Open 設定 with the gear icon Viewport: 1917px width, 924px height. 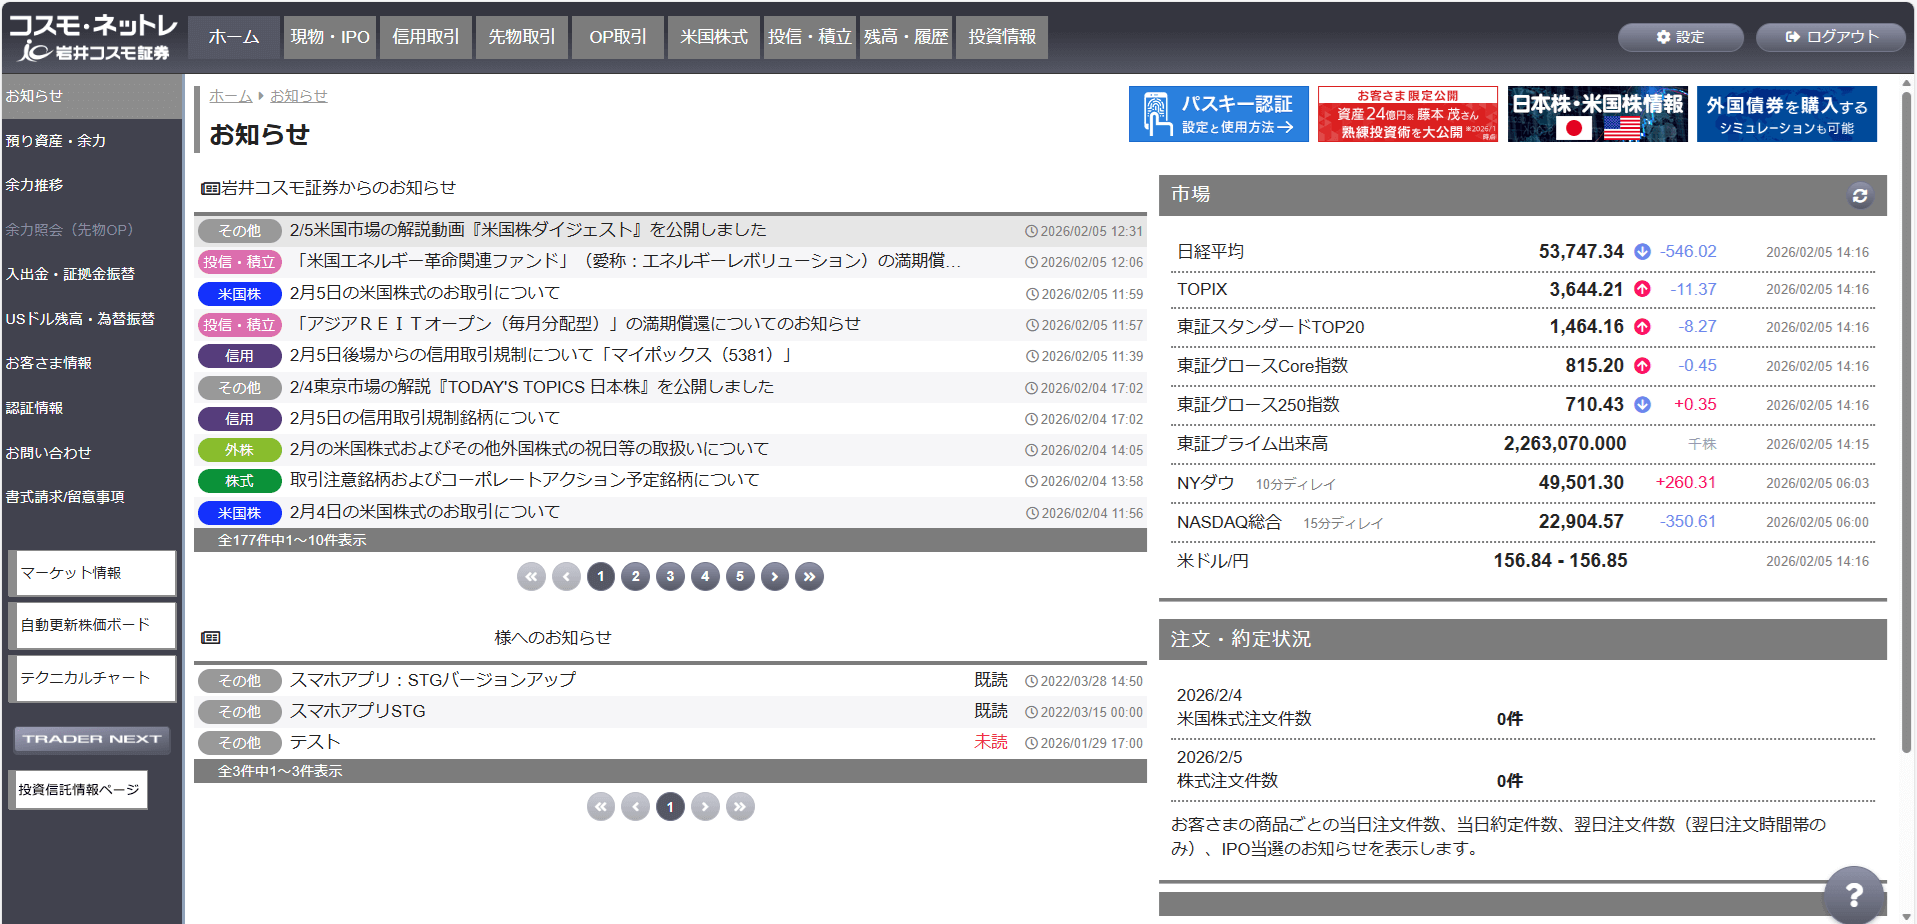tap(1680, 37)
